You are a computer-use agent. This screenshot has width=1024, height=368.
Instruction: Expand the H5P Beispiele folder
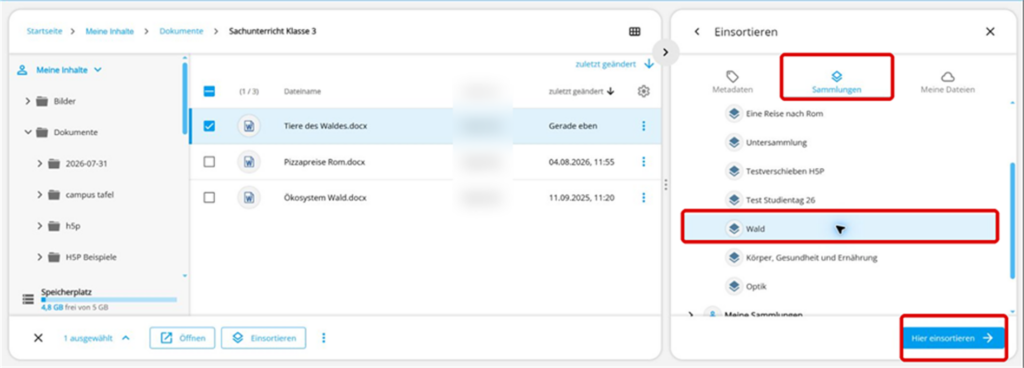tap(40, 257)
